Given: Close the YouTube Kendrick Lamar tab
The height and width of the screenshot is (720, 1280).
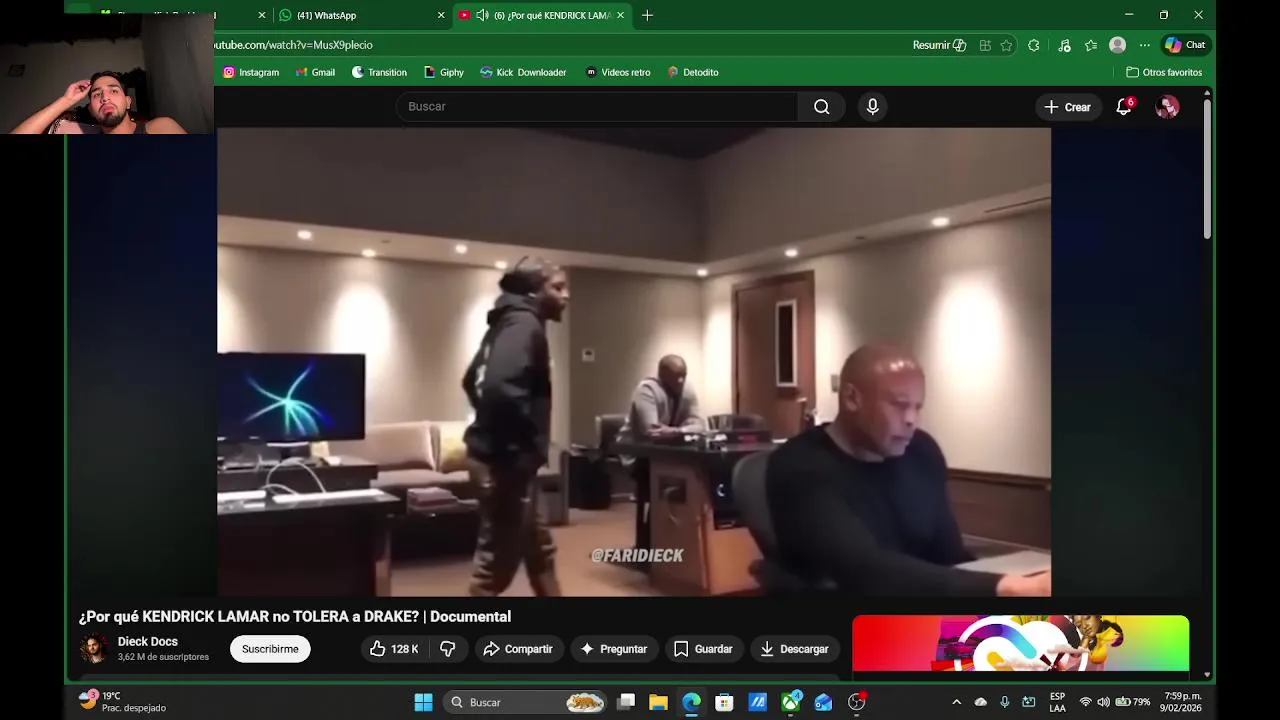Looking at the screenshot, I should [620, 15].
